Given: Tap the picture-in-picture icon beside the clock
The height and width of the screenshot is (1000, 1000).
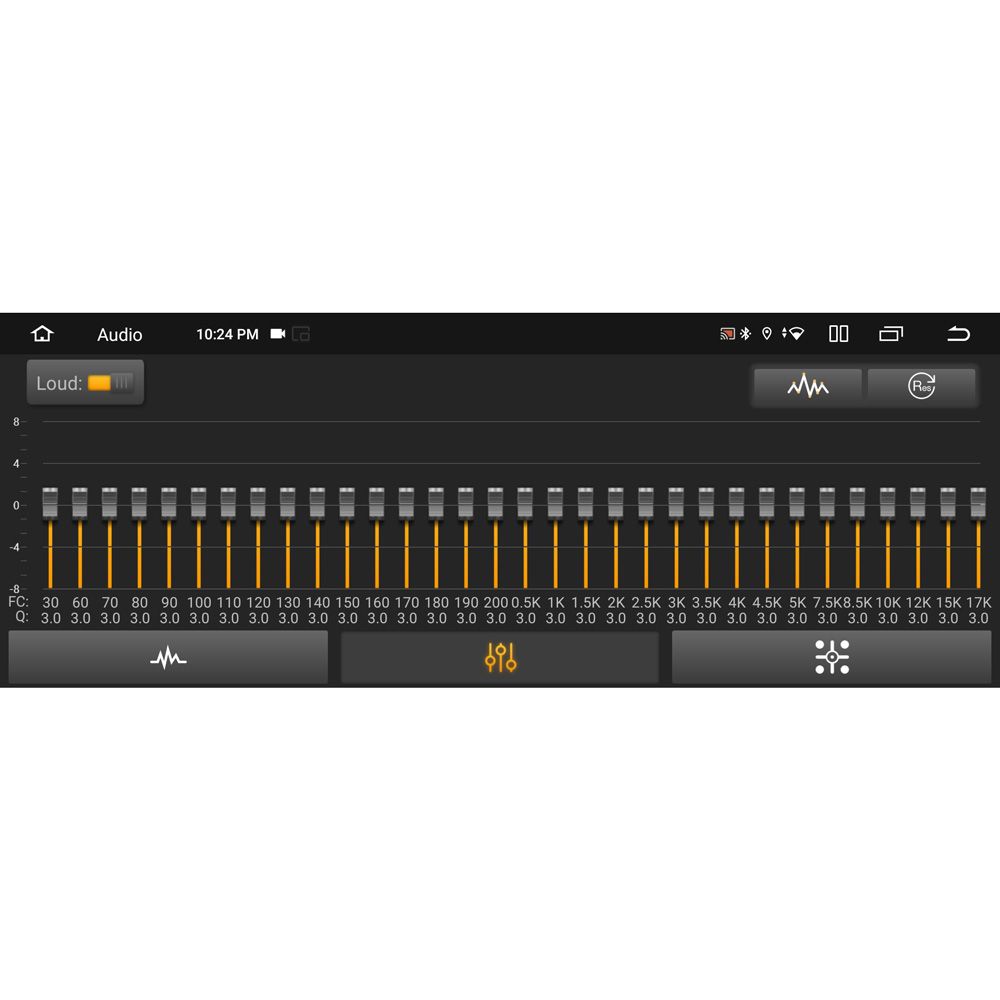Looking at the screenshot, I should pos(301,334).
